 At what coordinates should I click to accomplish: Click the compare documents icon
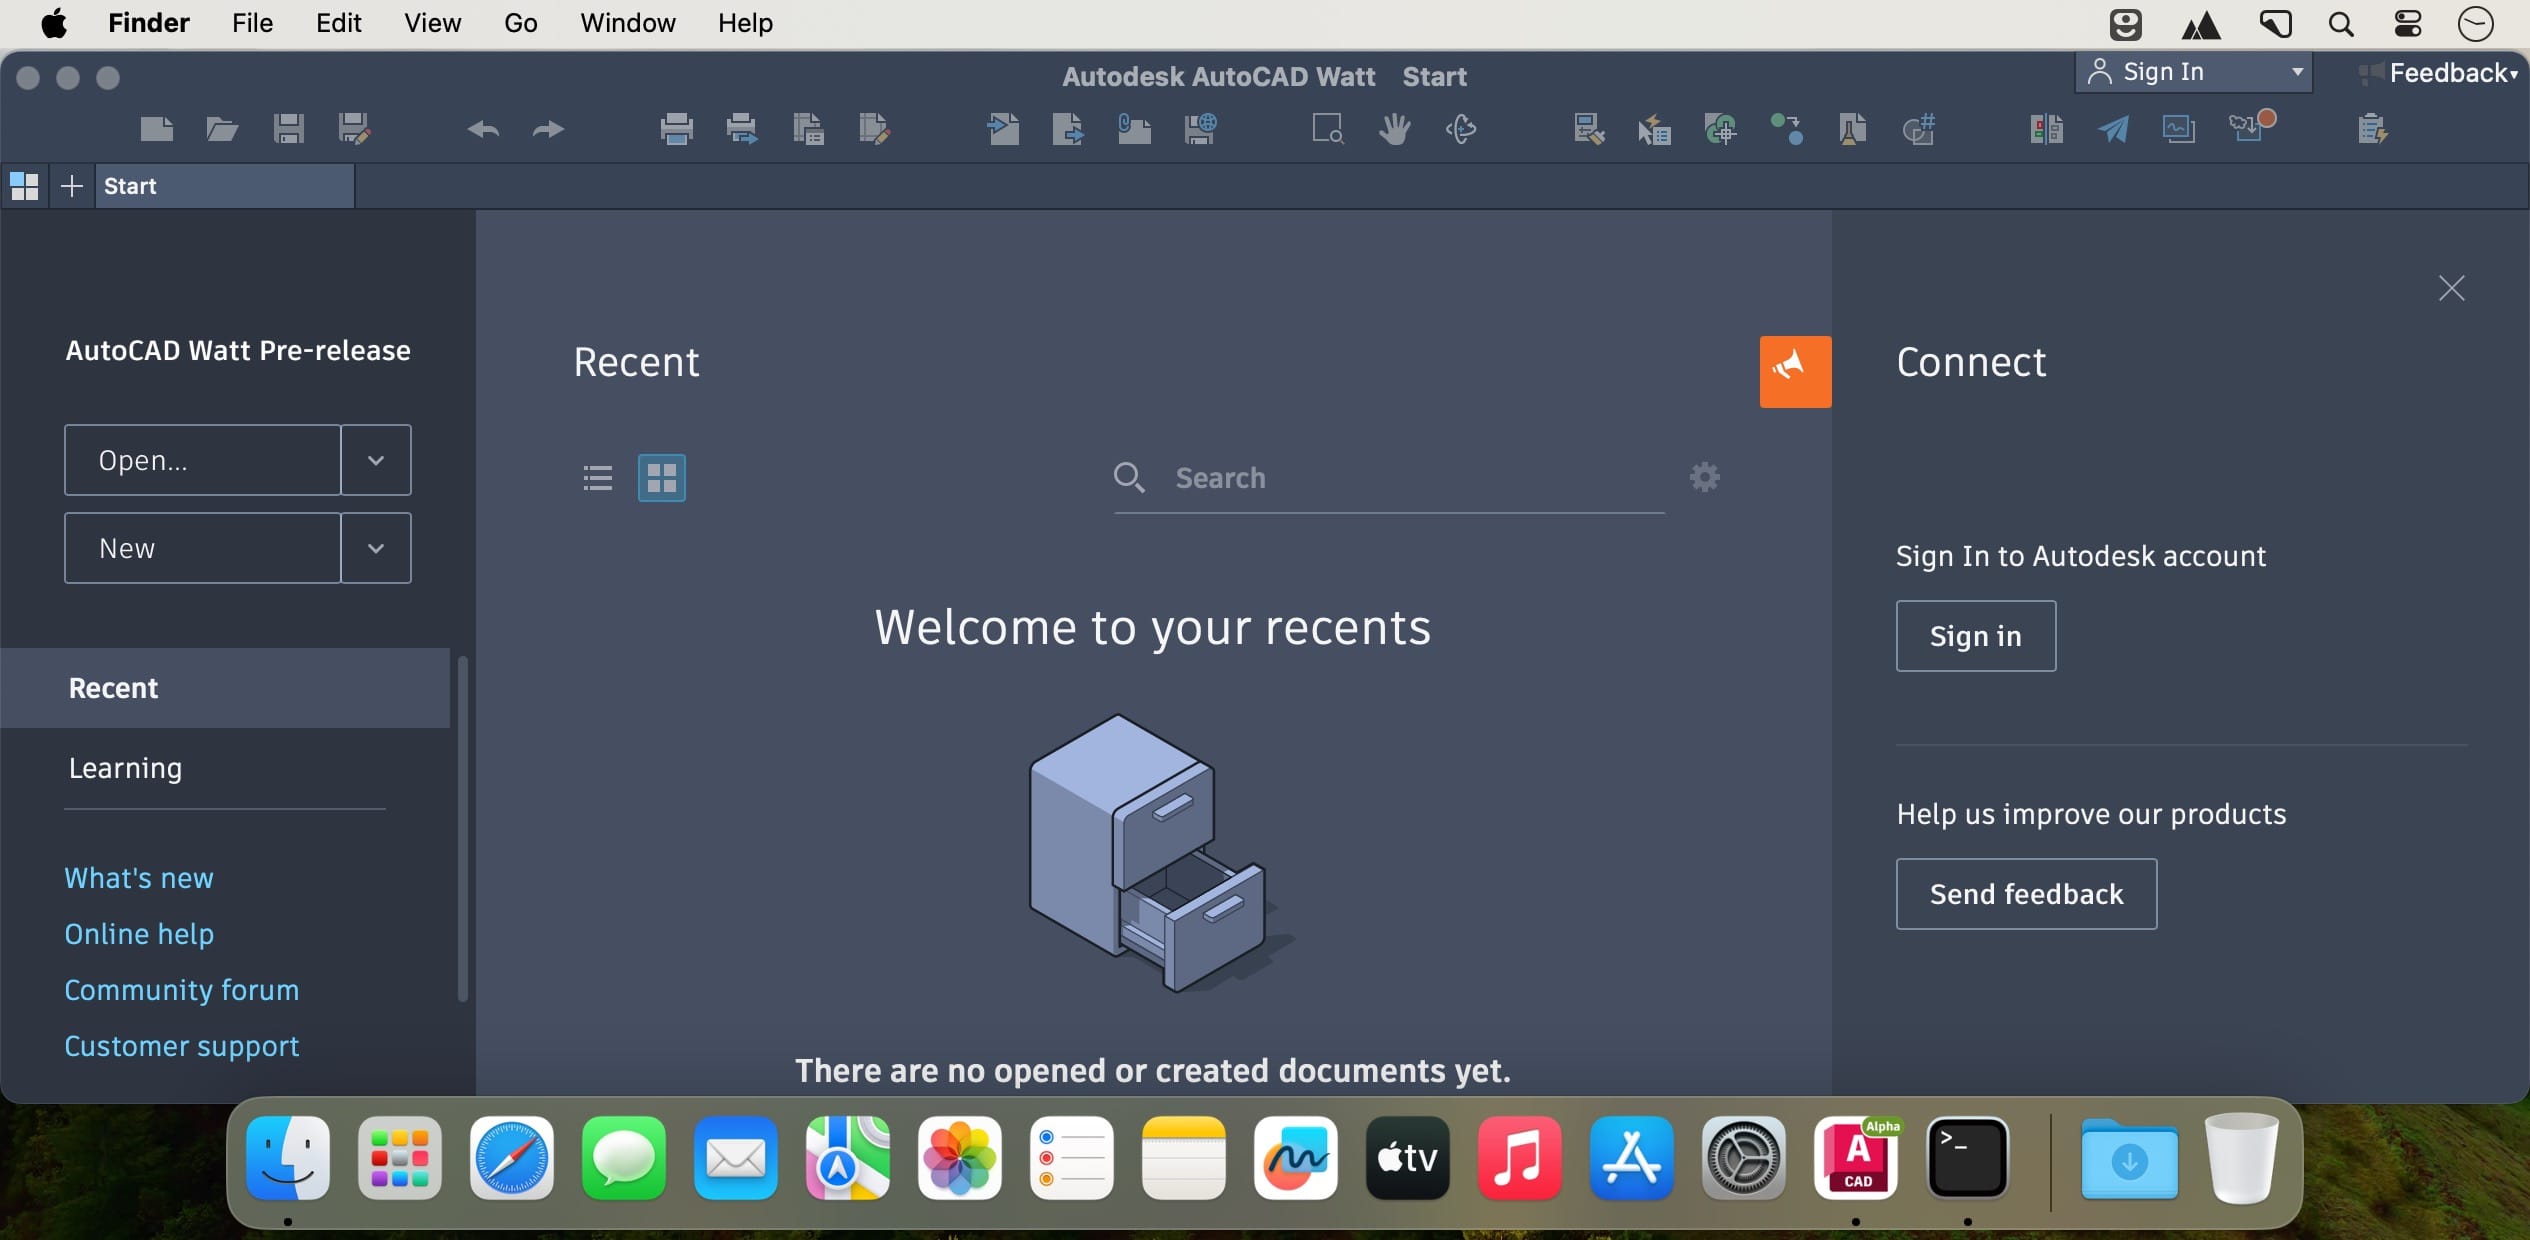pos(2047,129)
